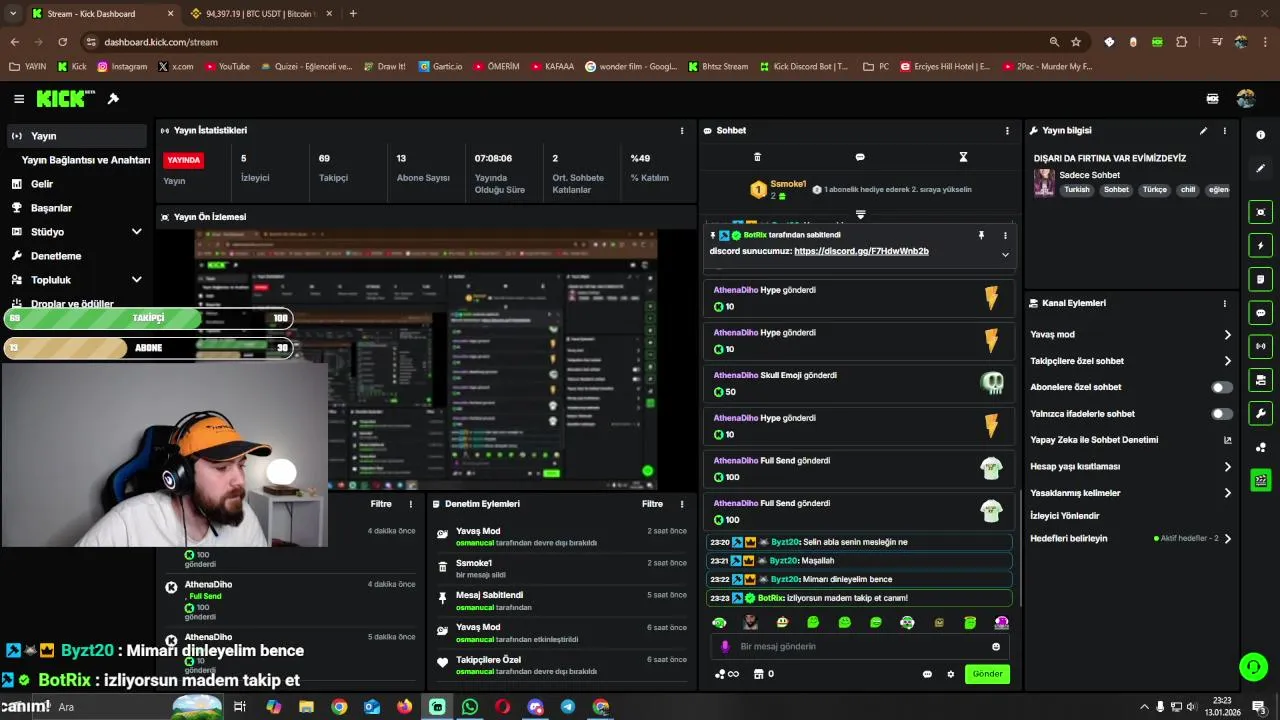Viewport: 1280px width, 720px height.
Task: Click the Sadece Sohbet category thumbnail
Action: 1044,183
